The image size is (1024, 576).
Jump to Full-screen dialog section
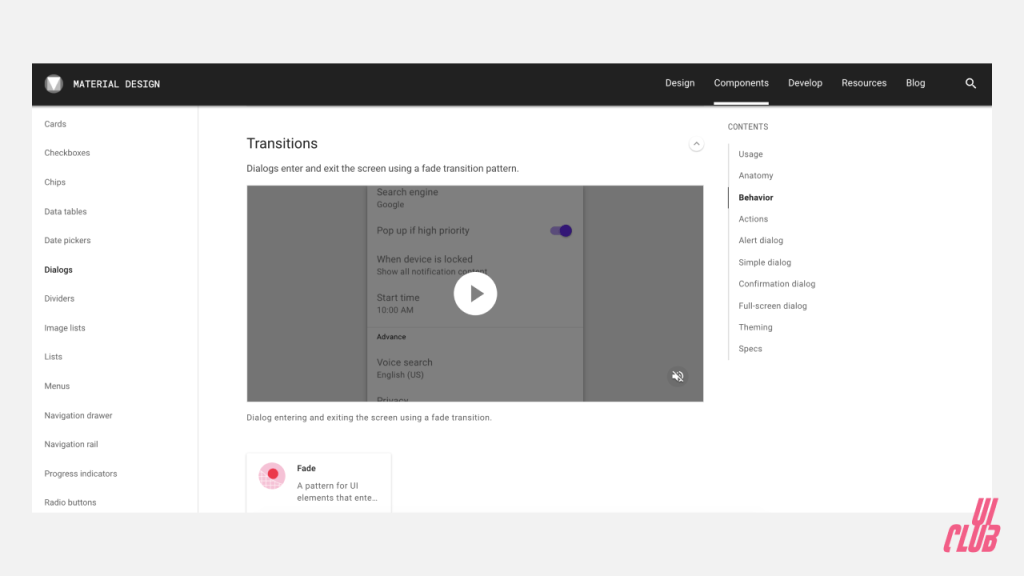click(772, 306)
